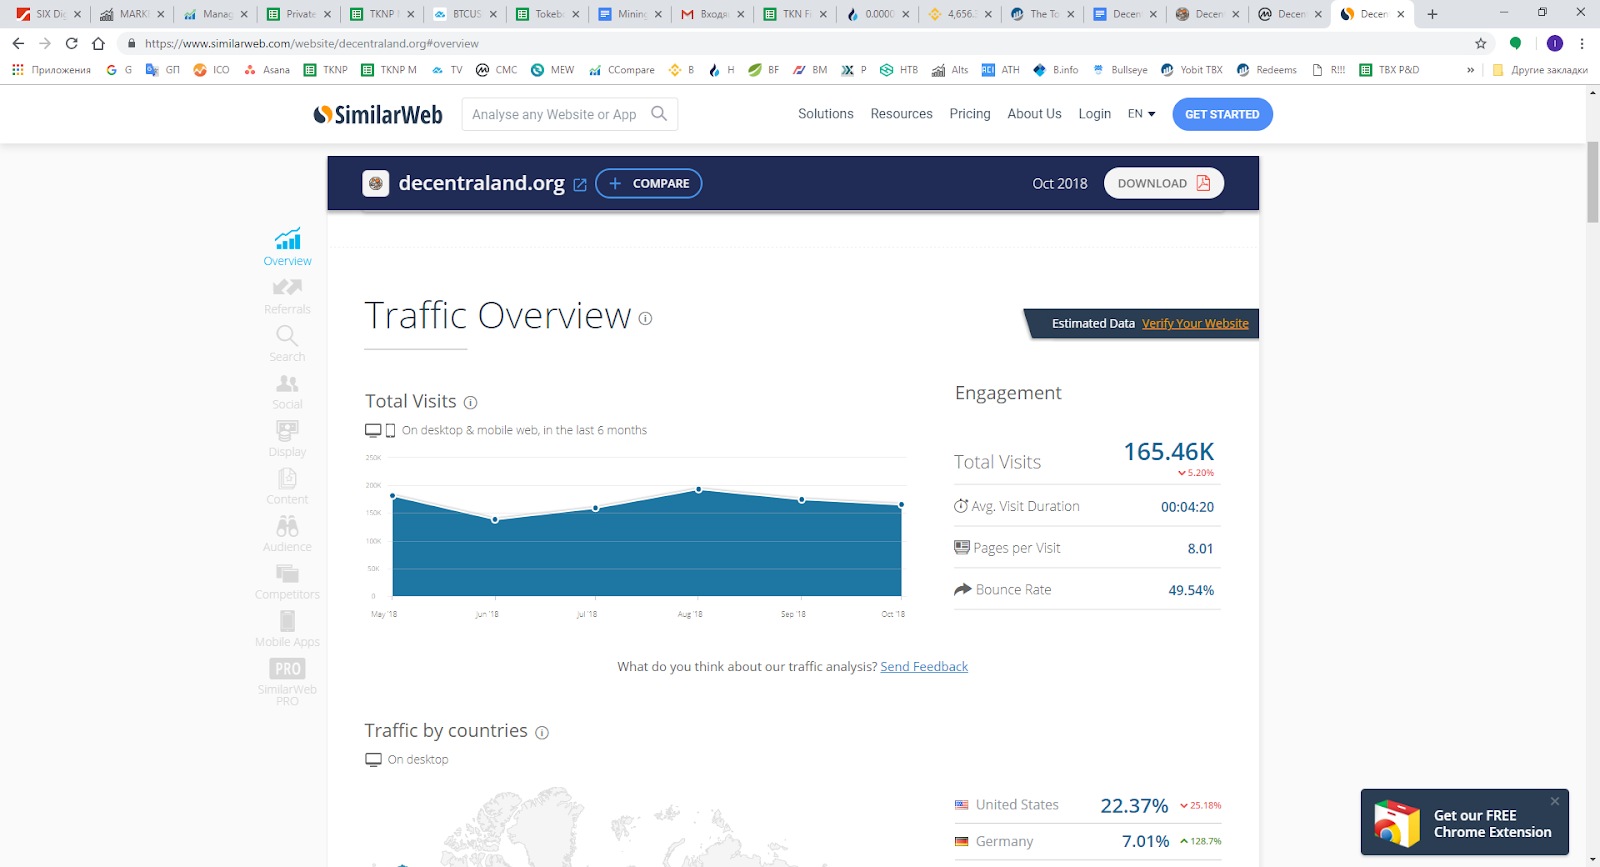Open the Redeems bookmark
The image size is (1600, 867).
[x=1267, y=70]
